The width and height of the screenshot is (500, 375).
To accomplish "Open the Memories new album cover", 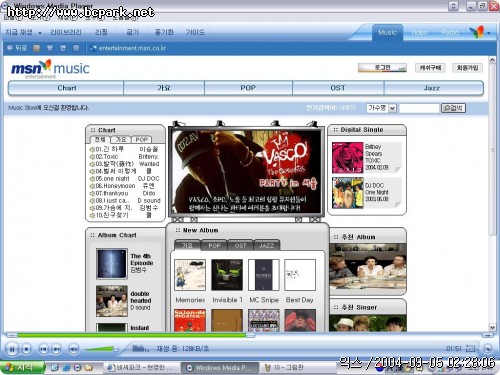I will [190, 275].
